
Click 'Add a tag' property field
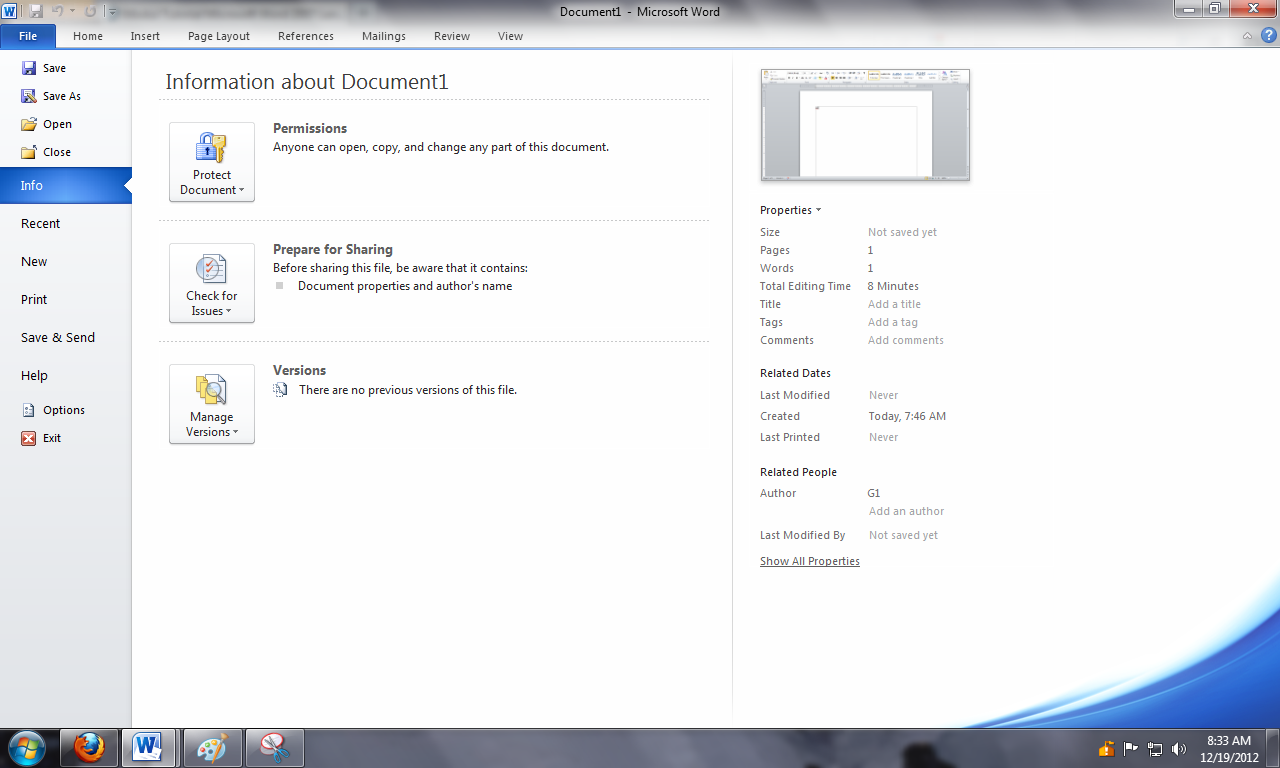[893, 322]
